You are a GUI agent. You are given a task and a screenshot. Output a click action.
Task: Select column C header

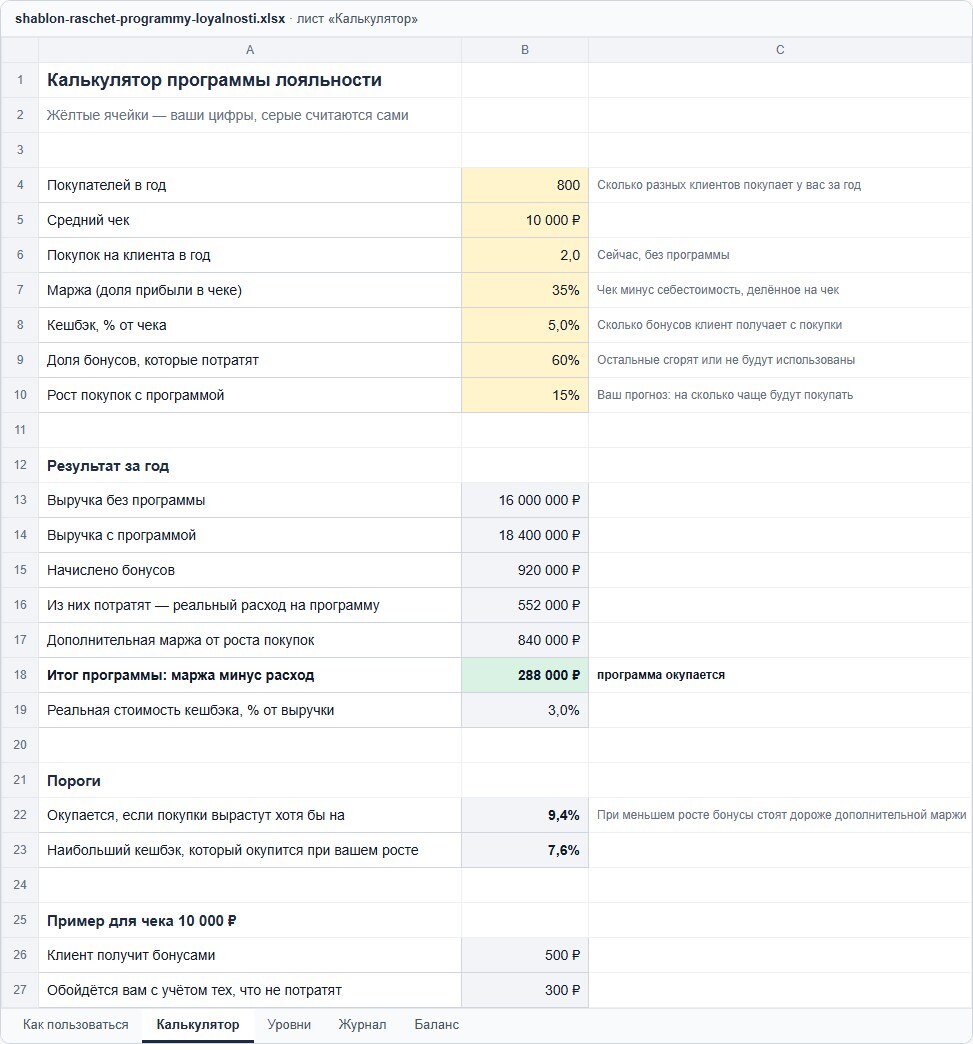point(780,50)
